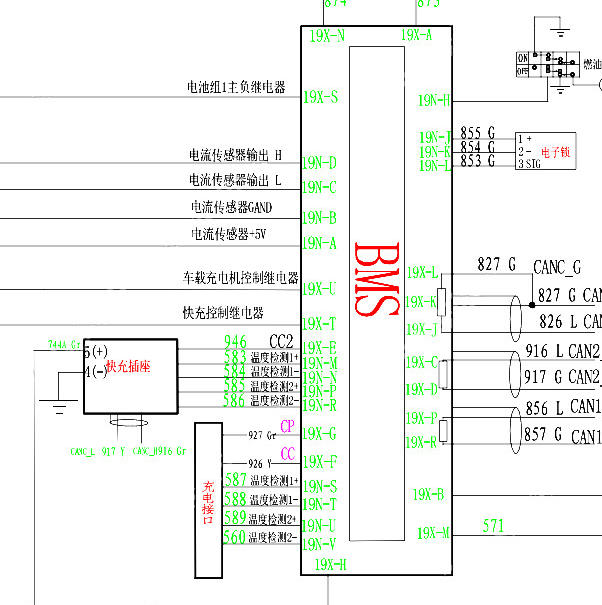Select pin label 19N-V
The width and height of the screenshot is (602, 605).
click(x=319, y=544)
